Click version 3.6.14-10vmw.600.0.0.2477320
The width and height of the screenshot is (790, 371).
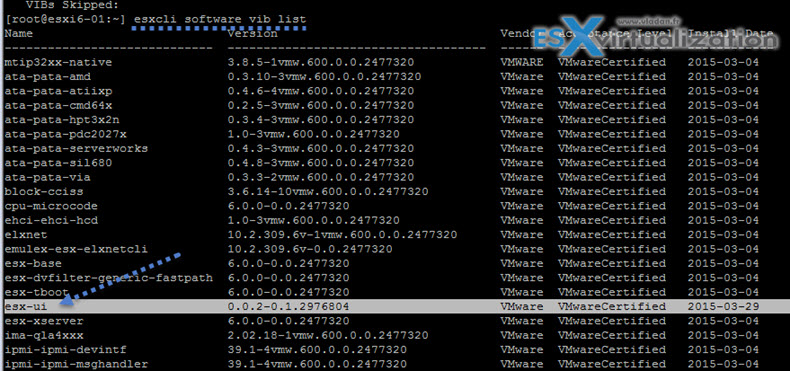click(x=328, y=192)
